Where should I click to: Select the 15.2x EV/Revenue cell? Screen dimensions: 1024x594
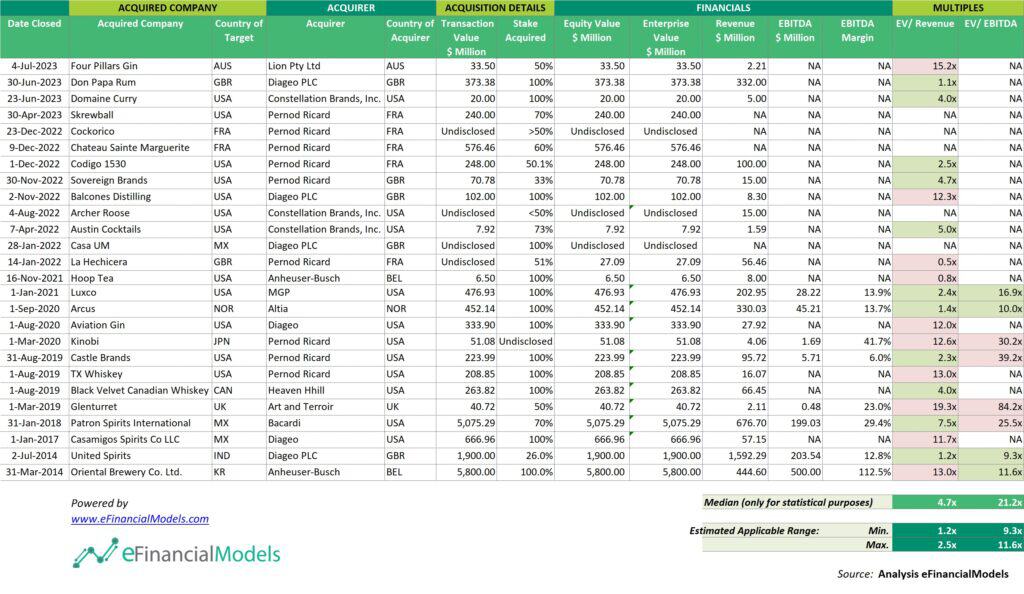point(925,66)
